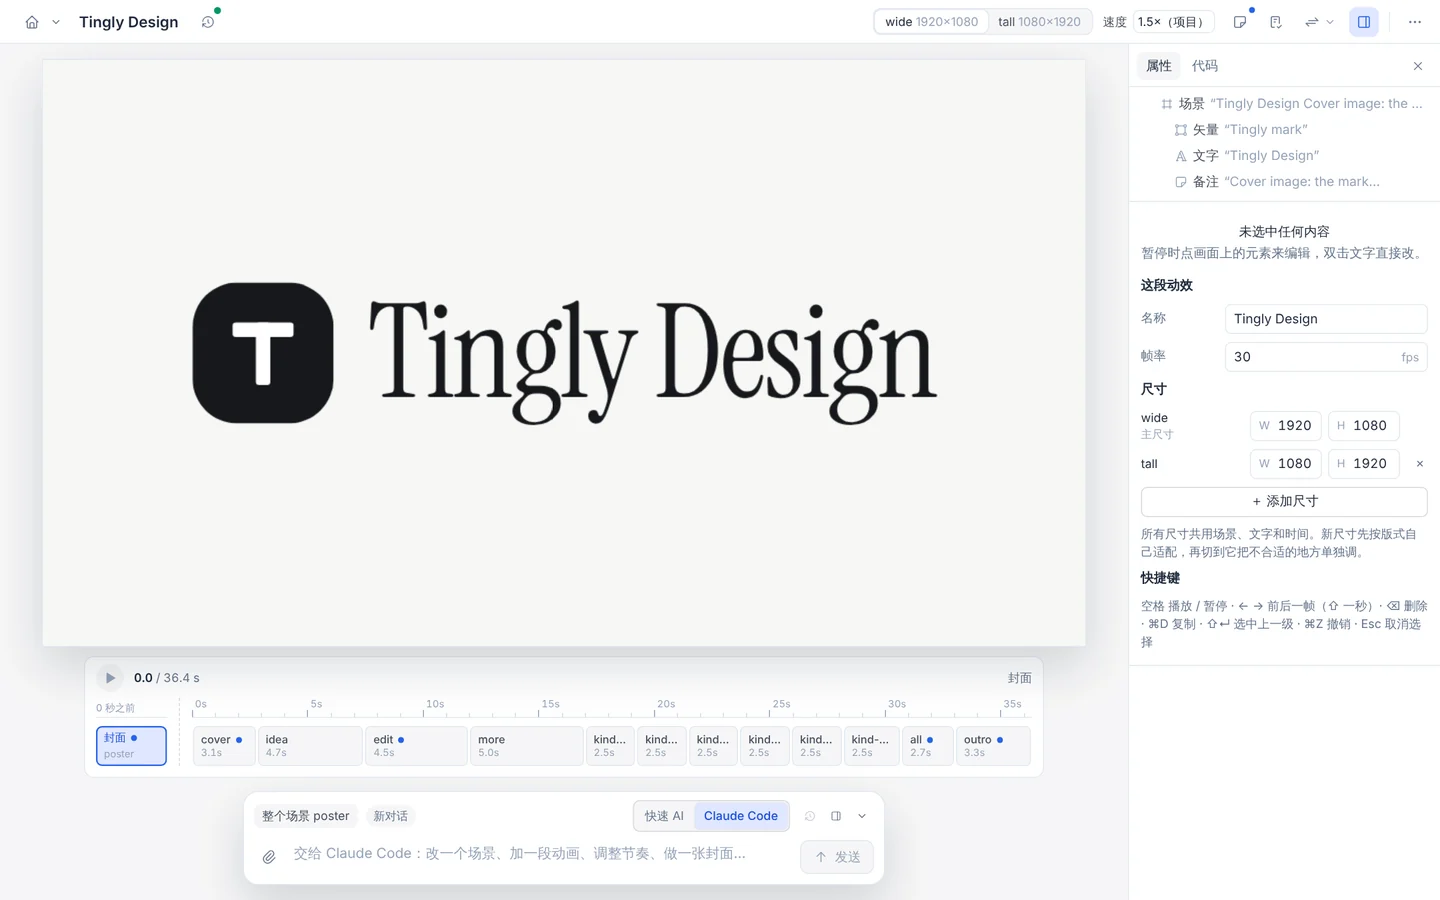Click the swap arrows icon in the toolbar
The image size is (1440, 900).
(x=1311, y=22)
